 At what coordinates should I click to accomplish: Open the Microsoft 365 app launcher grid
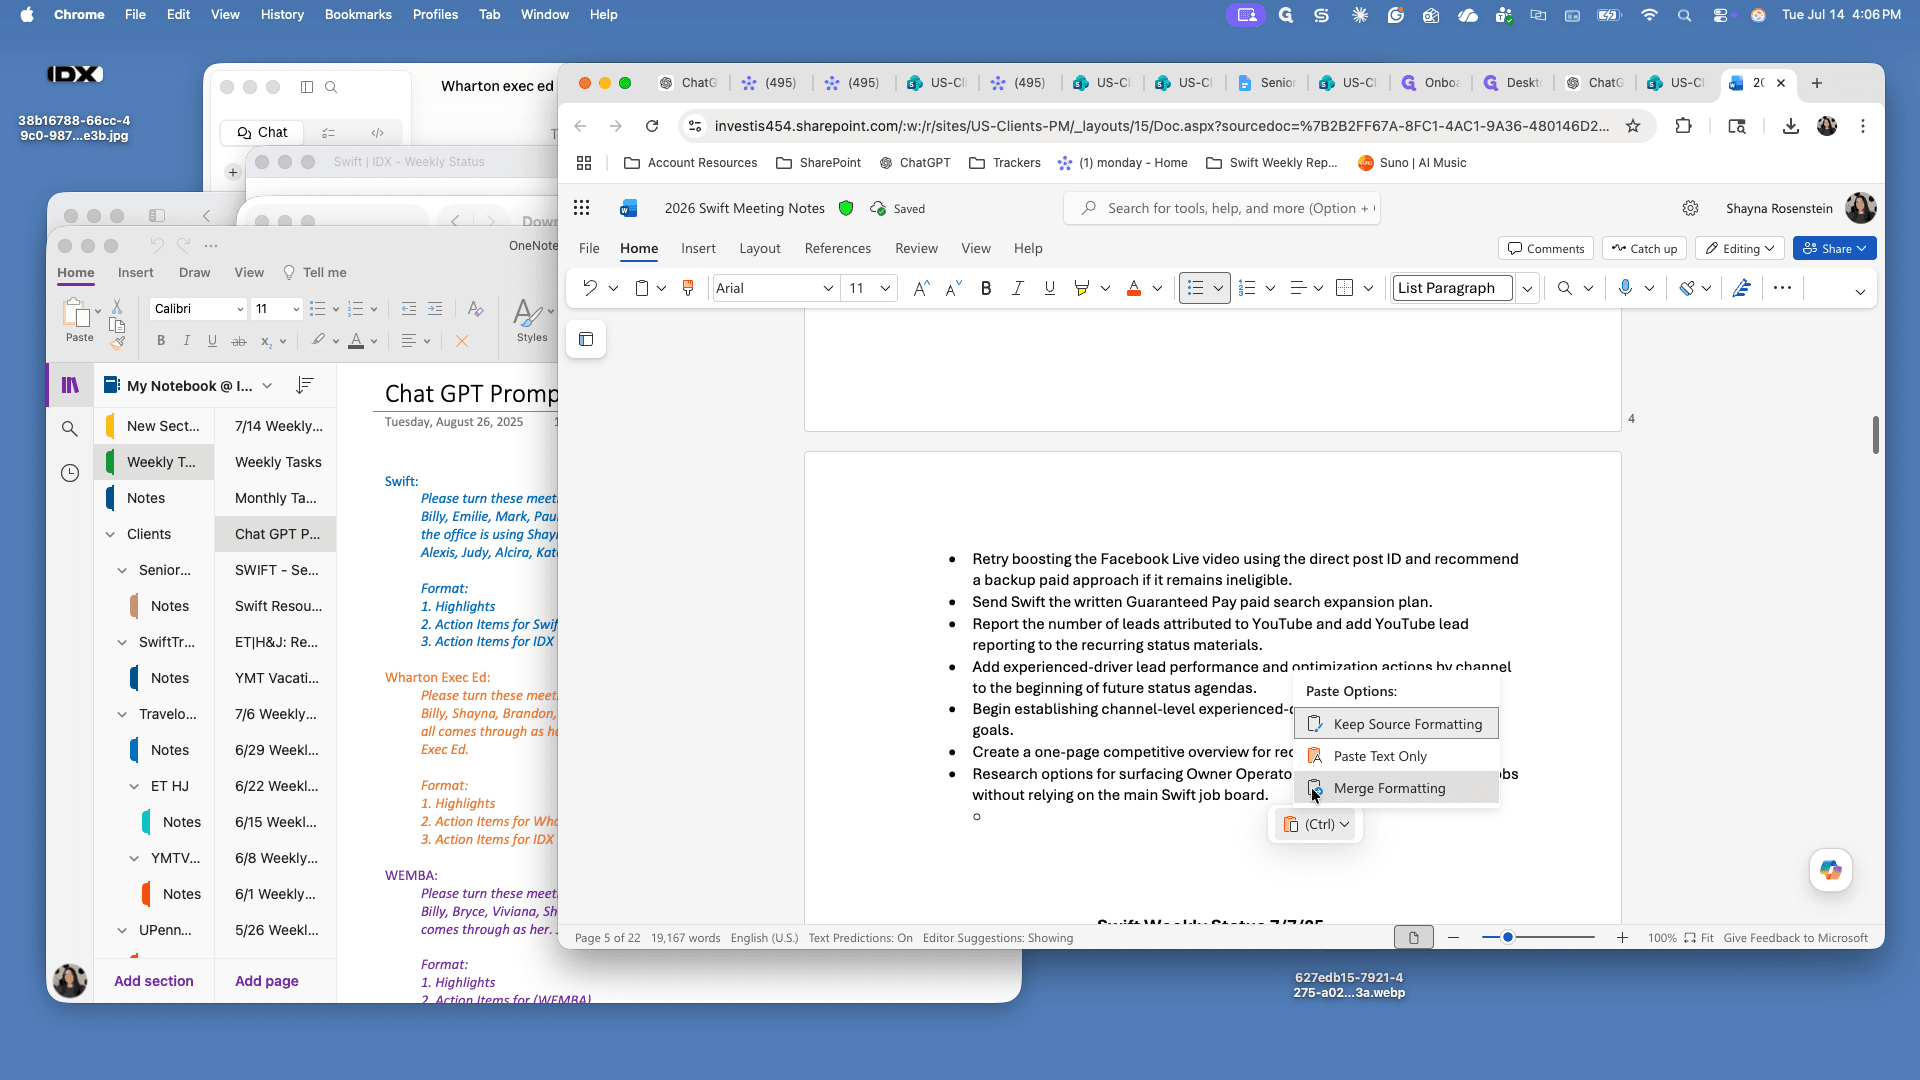[x=582, y=208]
